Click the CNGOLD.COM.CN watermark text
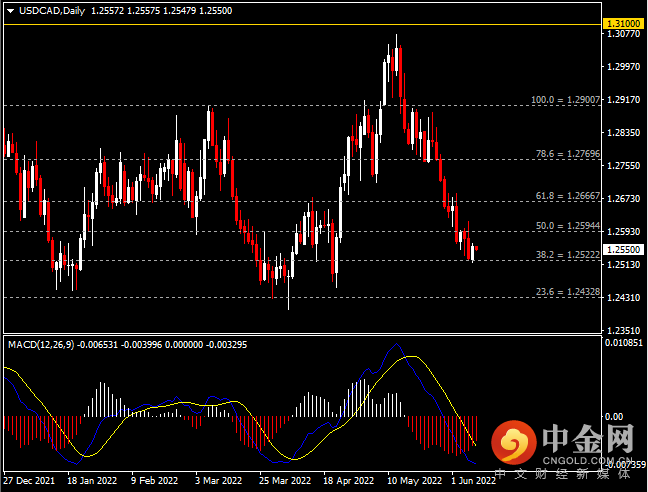Image resolution: width=648 pixels, height=492 pixels. click(x=587, y=461)
